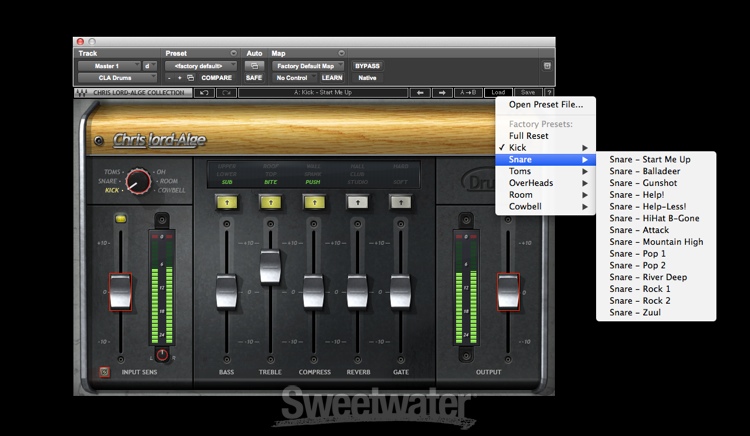Image resolution: width=750 pixels, height=436 pixels.
Task: Click the Input Sens fader handle
Action: 121,292
